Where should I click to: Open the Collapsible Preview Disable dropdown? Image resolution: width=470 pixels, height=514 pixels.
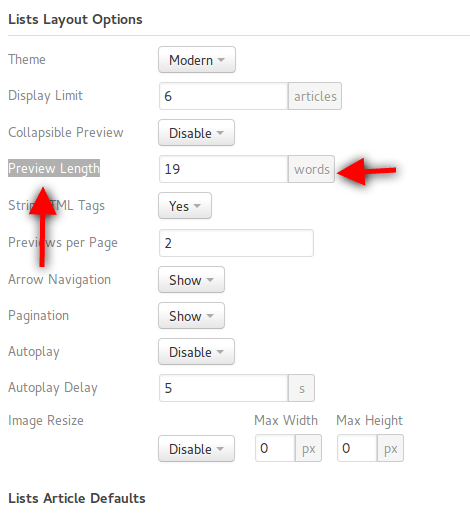point(196,133)
